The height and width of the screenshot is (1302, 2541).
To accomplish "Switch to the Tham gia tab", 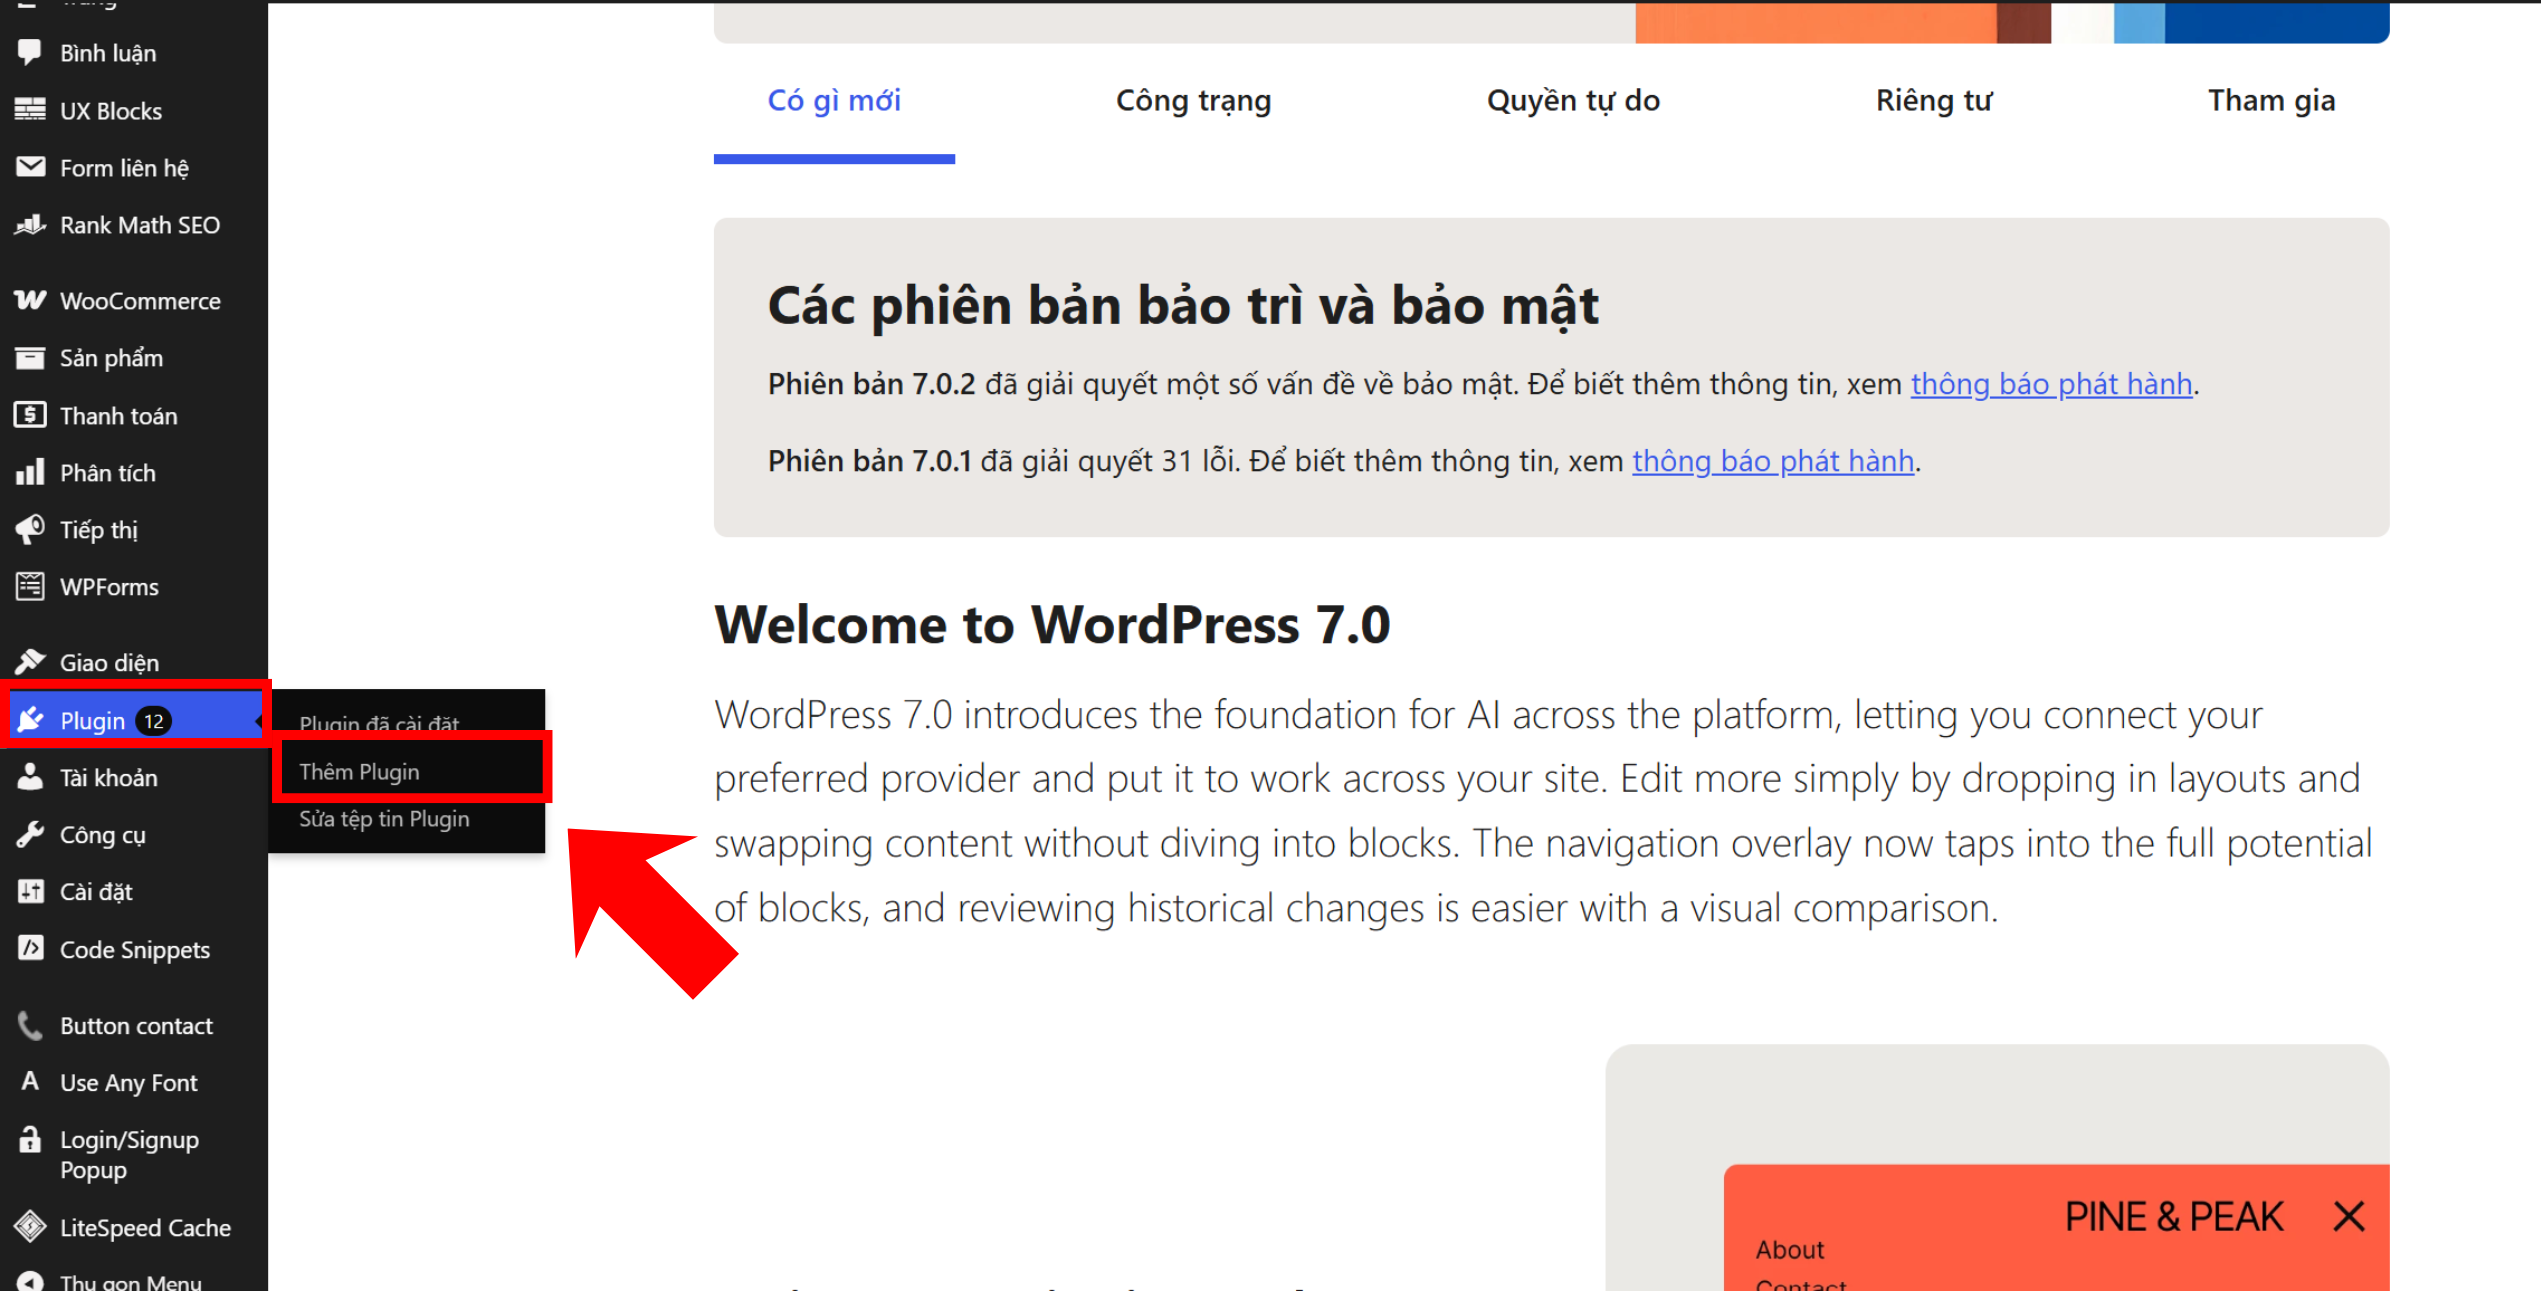I will click(2271, 100).
